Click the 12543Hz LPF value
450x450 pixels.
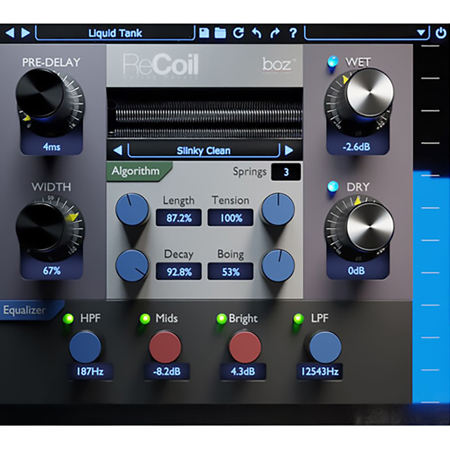tap(320, 371)
